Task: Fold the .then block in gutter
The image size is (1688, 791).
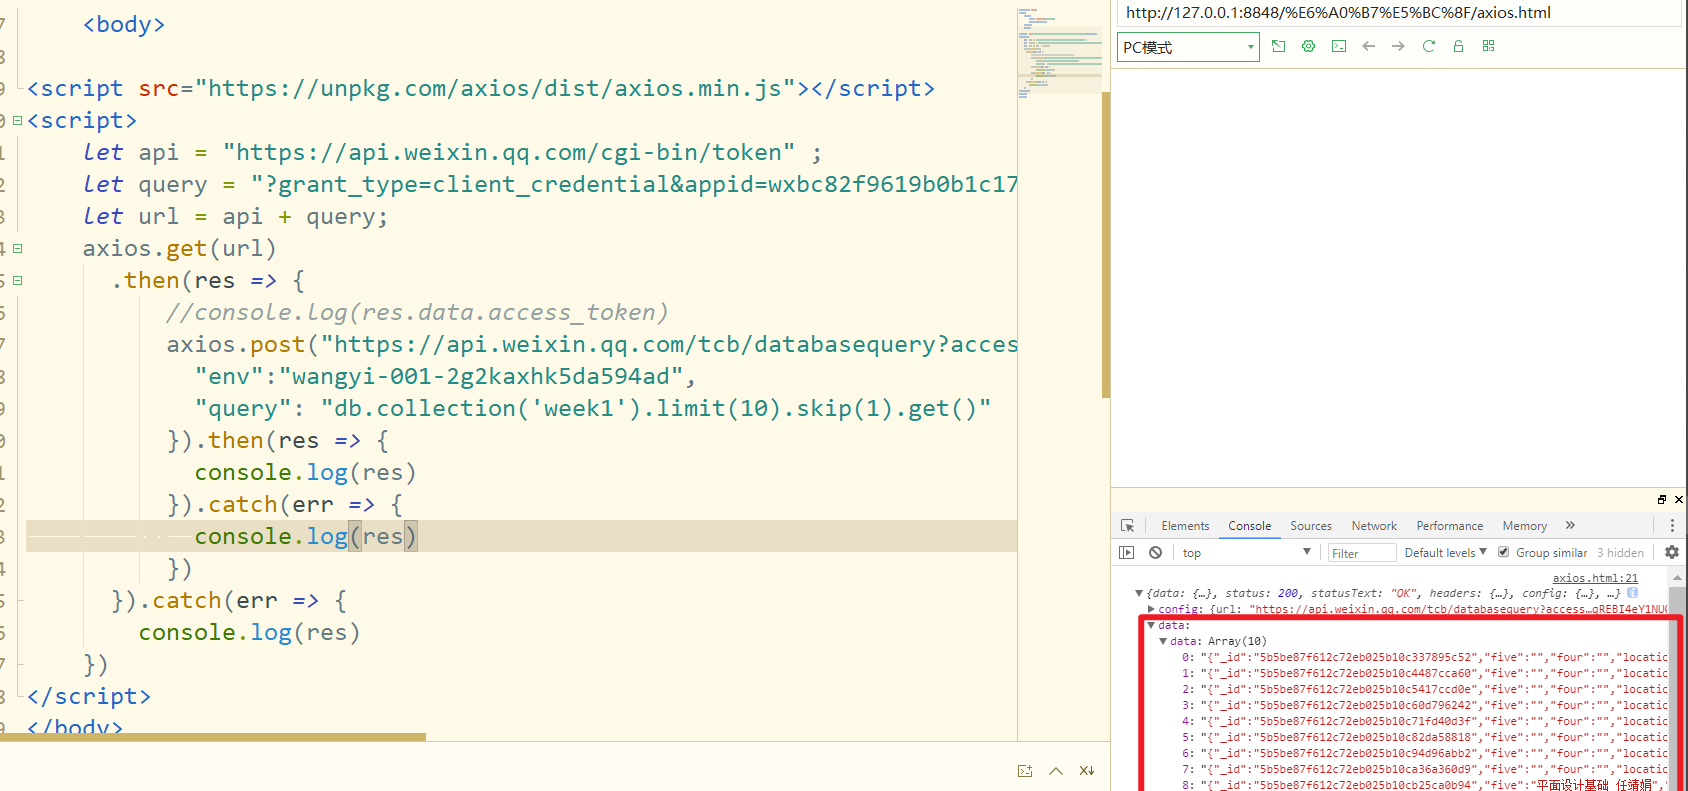Action: pyautogui.click(x=17, y=280)
